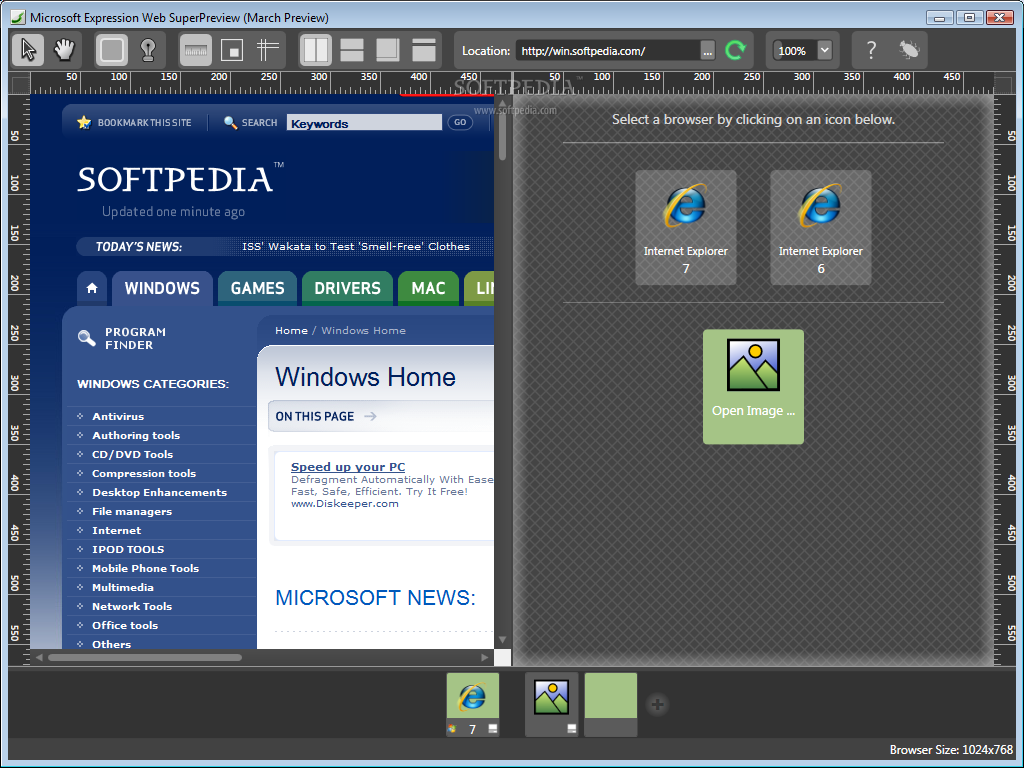Open the Network Tools category
The image size is (1024, 768).
click(132, 606)
